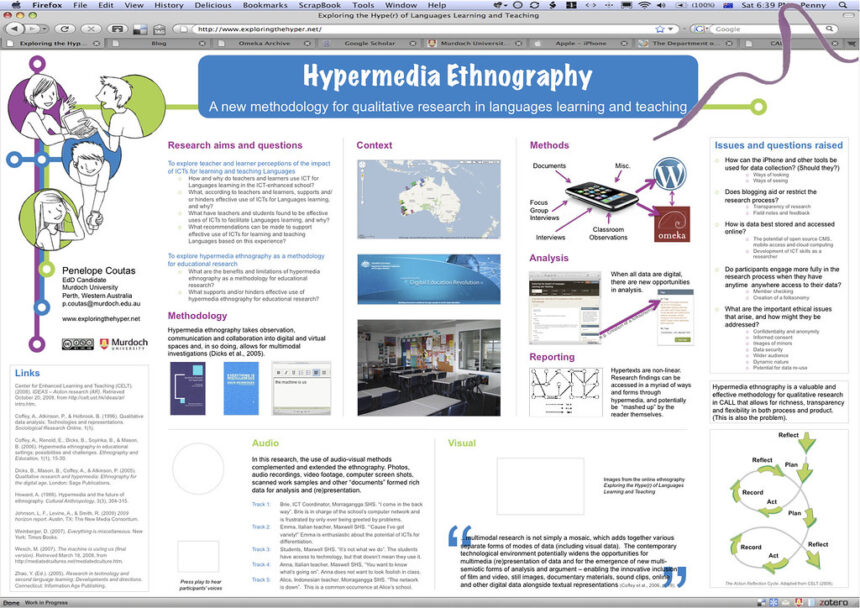The height and width of the screenshot is (608, 860).
Task: Click the dark toolbar button right of the Stop button
Action: 117,29
